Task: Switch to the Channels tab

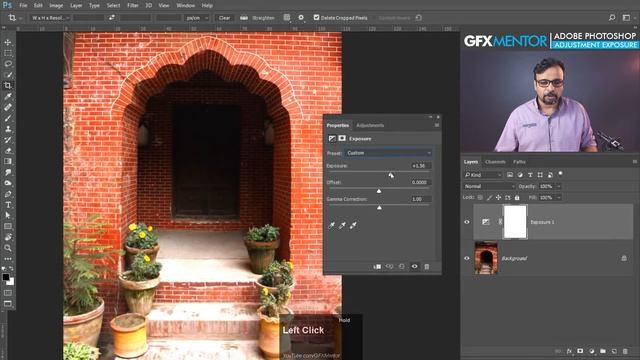Action: click(496, 162)
